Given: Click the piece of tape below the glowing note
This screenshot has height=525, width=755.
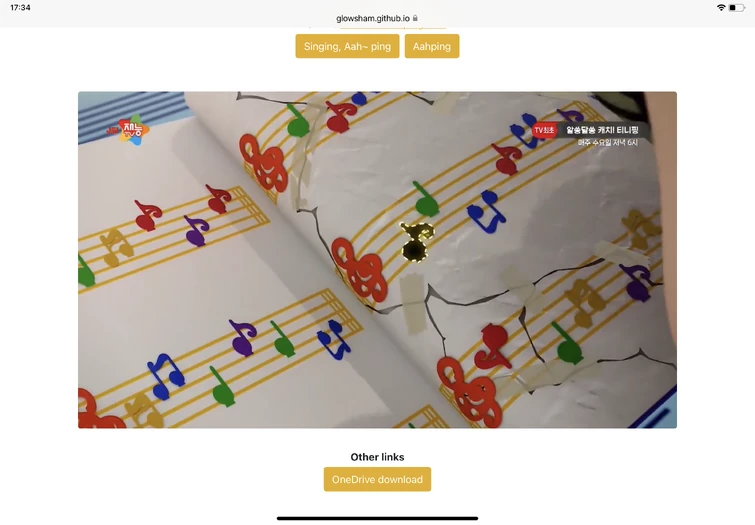Looking at the screenshot, I should [413, 303].
